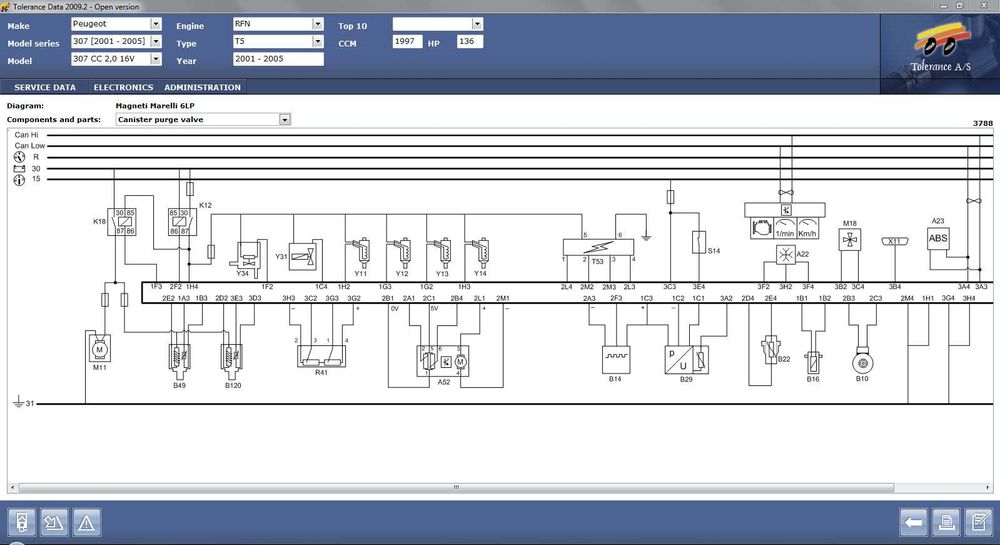The width and height of the screenshot is (1000, 545).
Task: Click the ground '31' label
Action: click(30, 403)
